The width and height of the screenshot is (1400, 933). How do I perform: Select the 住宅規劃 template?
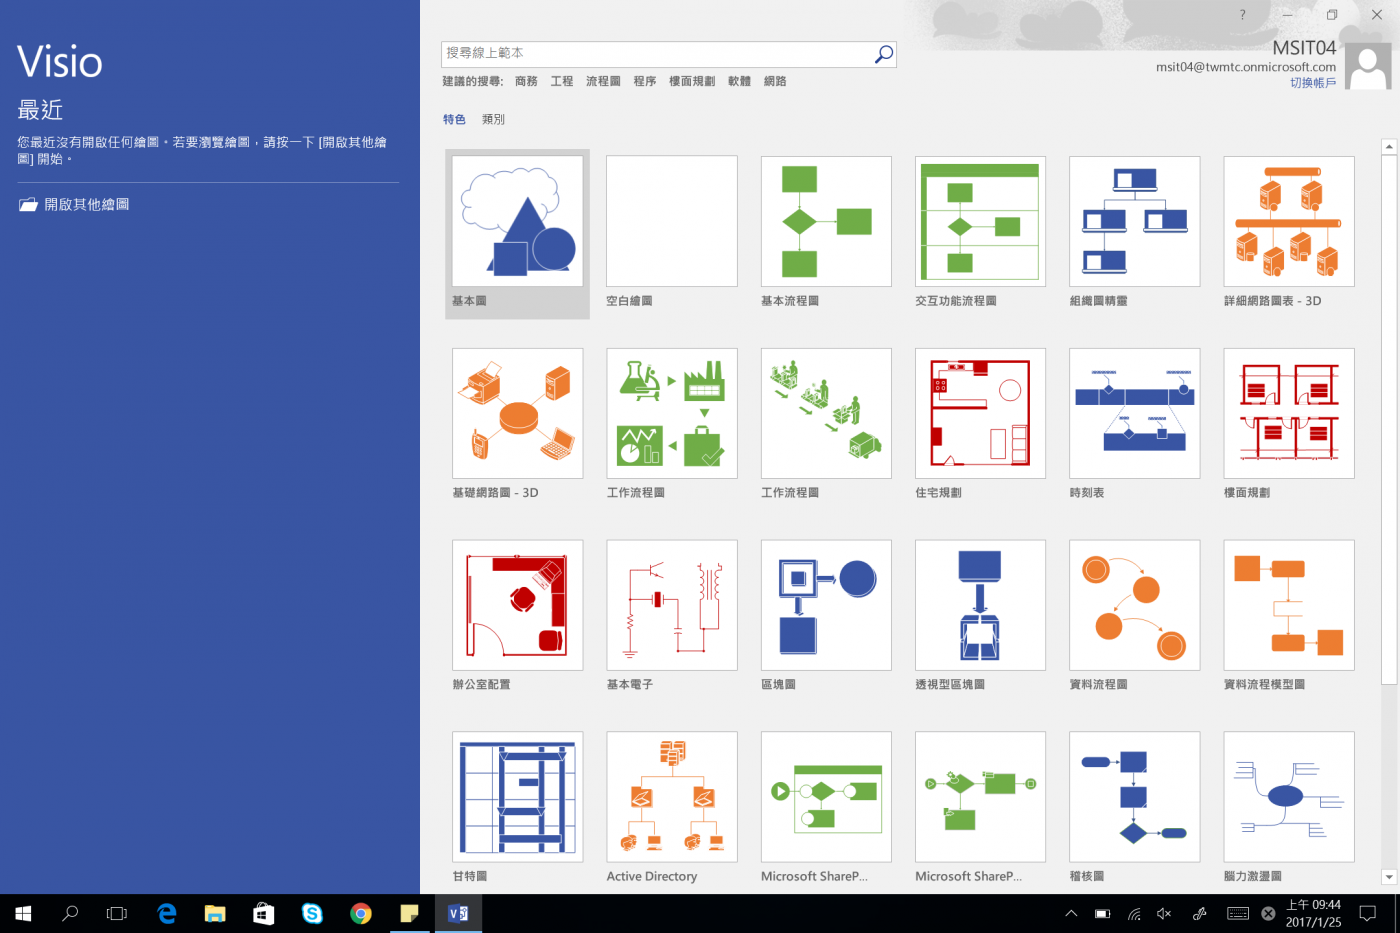(x=980, y=413)
